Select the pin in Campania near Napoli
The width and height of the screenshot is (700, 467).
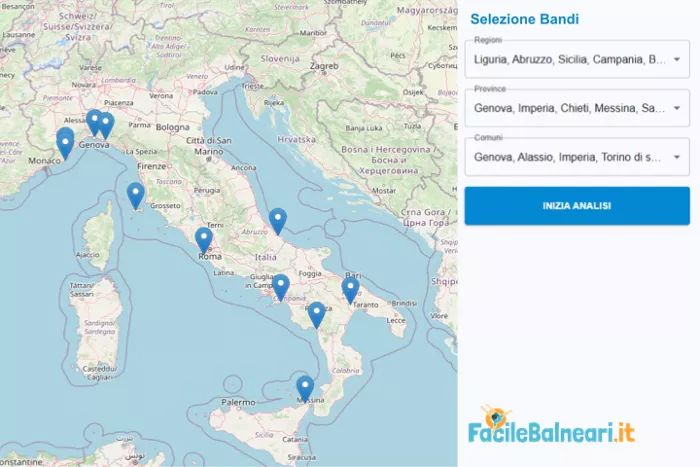[281, 288]
